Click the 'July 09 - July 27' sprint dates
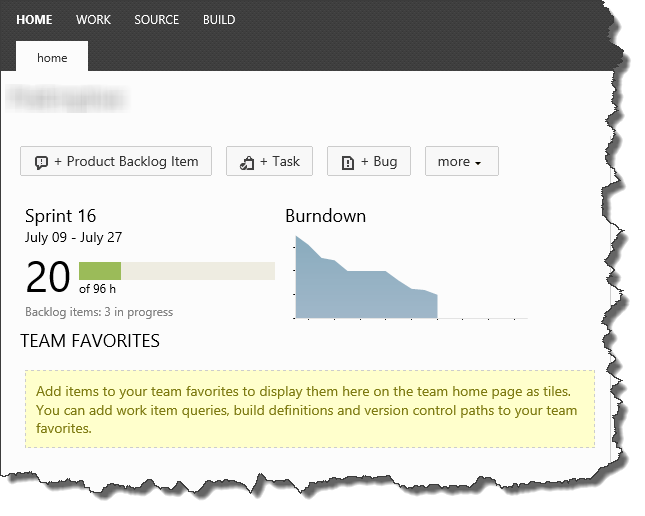 [x=73, y=238]
